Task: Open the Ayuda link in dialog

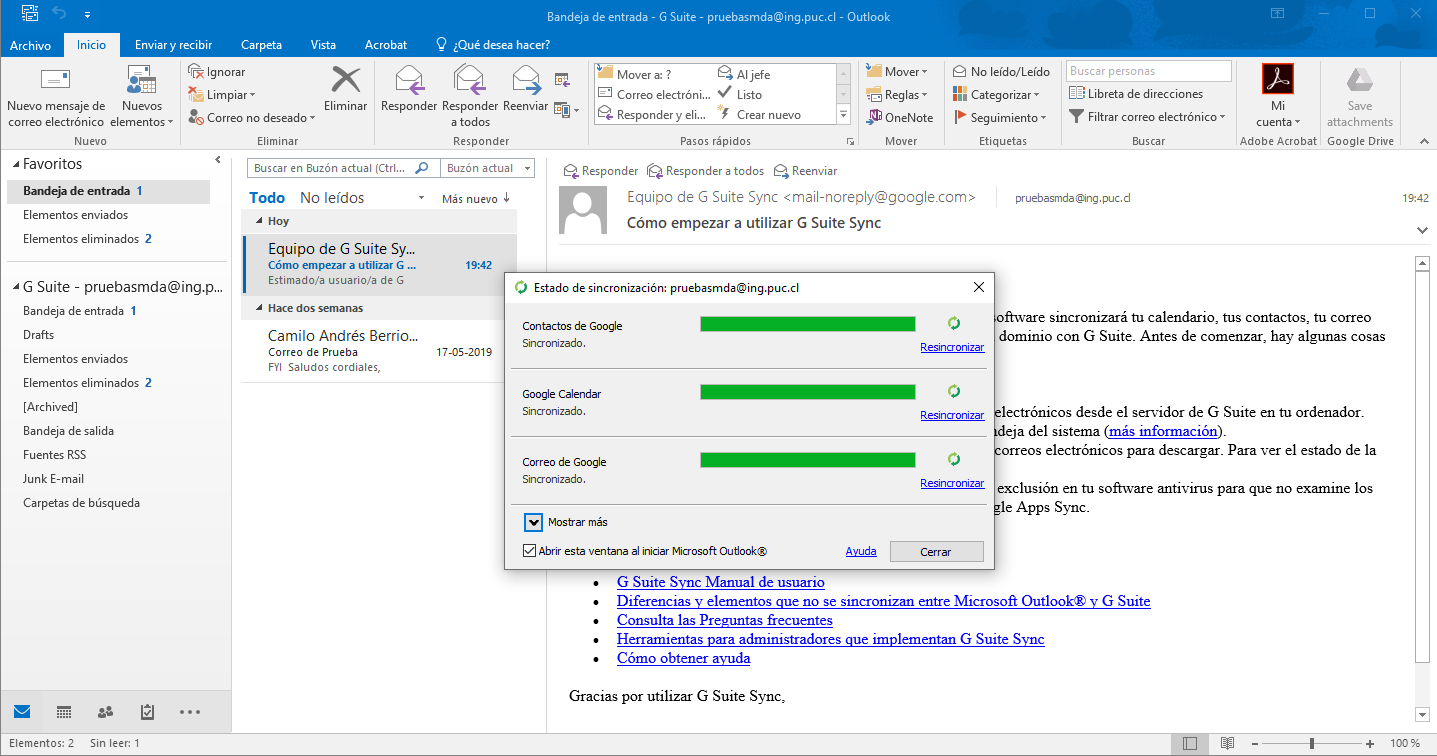Action: 861,551
